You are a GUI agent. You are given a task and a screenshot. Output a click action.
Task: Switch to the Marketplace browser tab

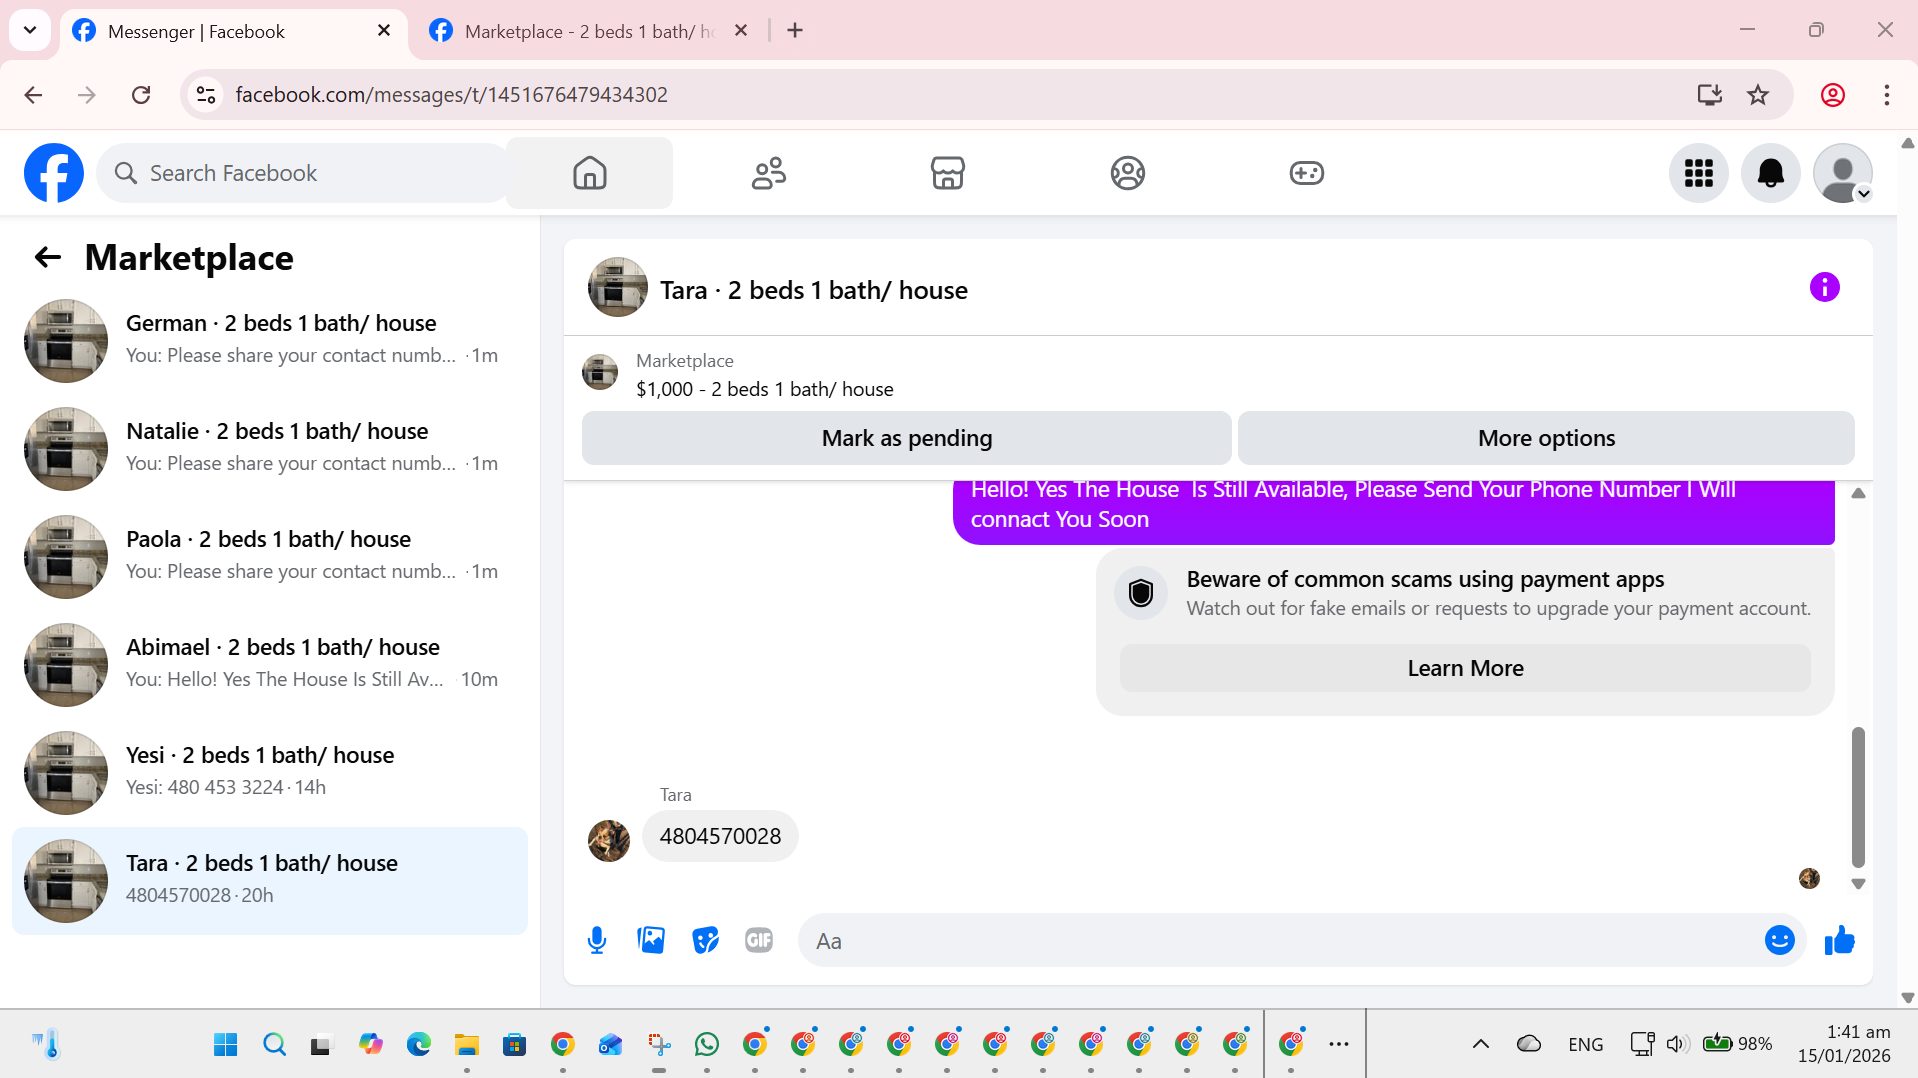(590, 31)
